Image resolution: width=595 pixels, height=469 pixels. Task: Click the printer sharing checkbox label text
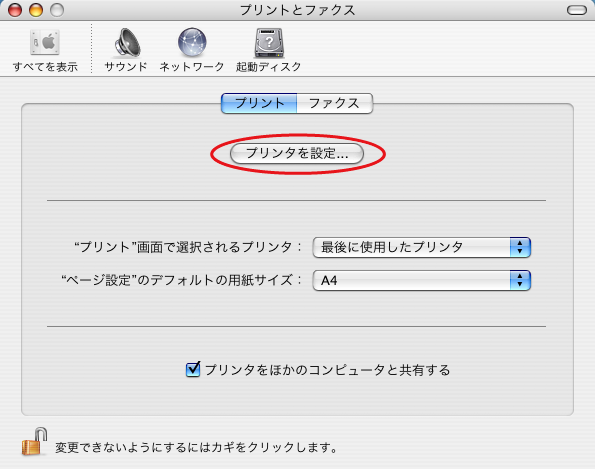pos(327,370)
